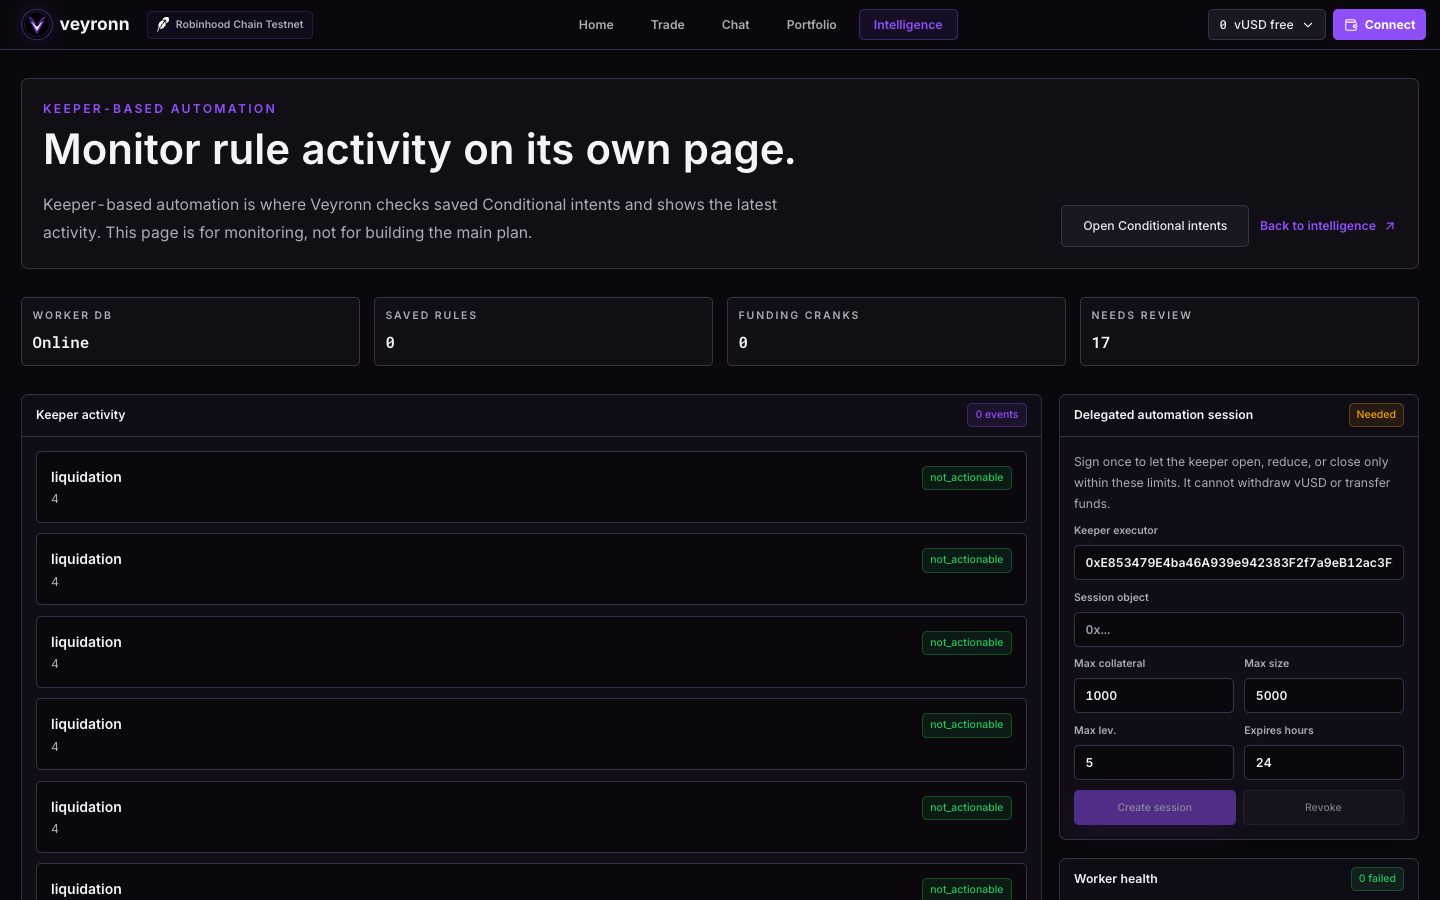The height and width of the screenshot is (900, 1440).
Task: Click the veyronn brand name
Action: (94, 24)
